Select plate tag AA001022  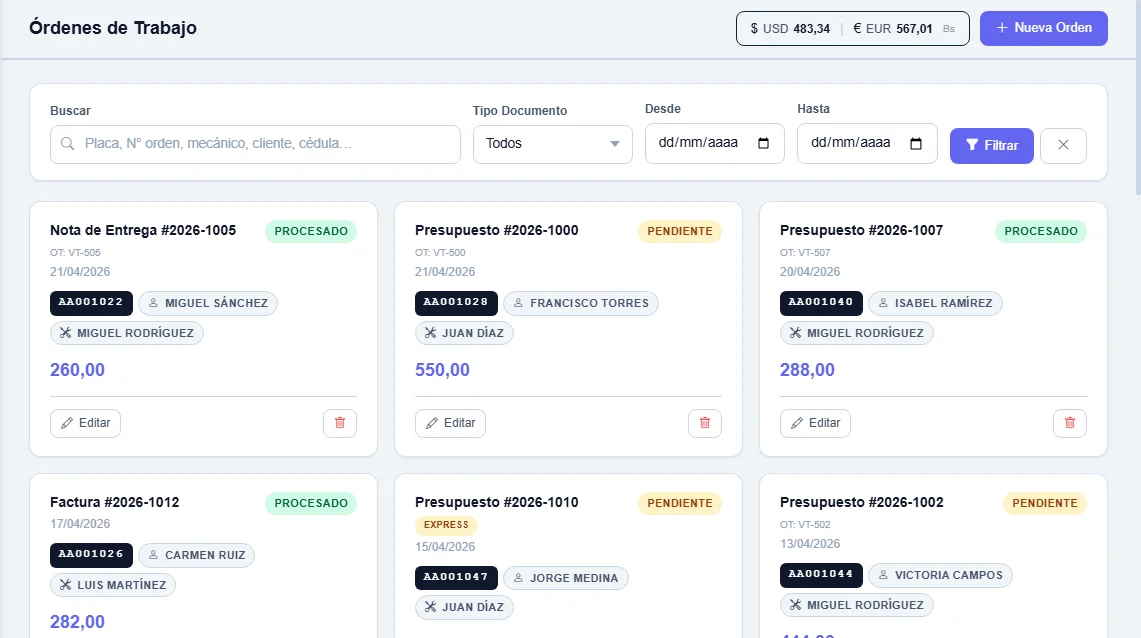coord(91,303)
